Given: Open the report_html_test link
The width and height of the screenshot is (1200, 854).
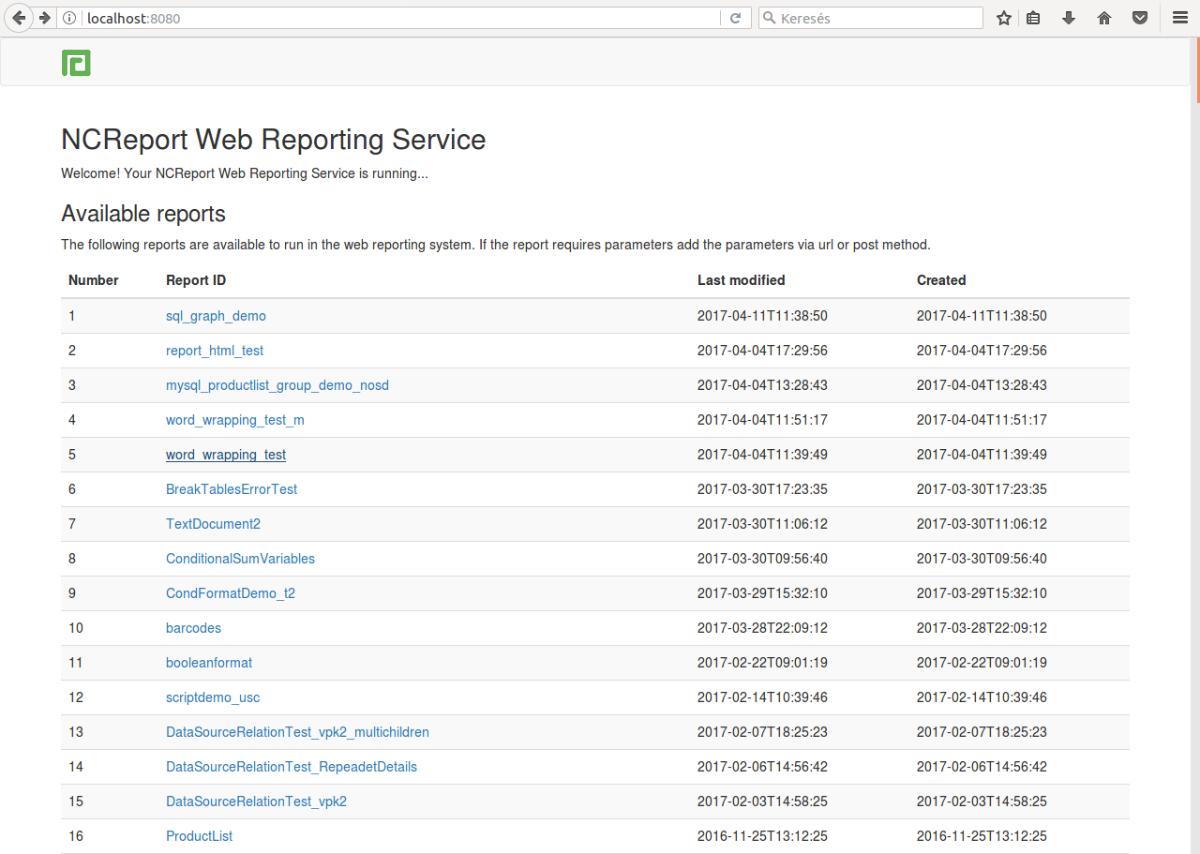Looking at the screenshot, I should coord(214,351).
